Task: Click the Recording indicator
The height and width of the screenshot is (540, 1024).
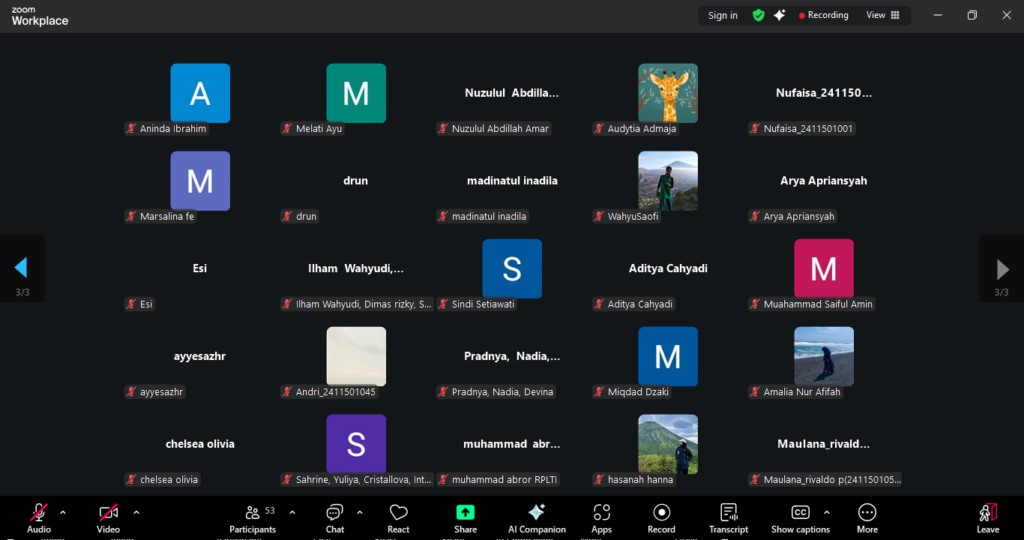Action: point(823,15)
